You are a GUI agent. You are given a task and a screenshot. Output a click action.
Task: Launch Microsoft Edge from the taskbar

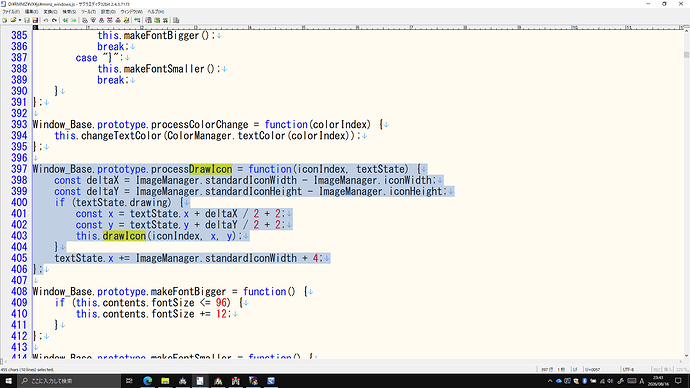147,381
